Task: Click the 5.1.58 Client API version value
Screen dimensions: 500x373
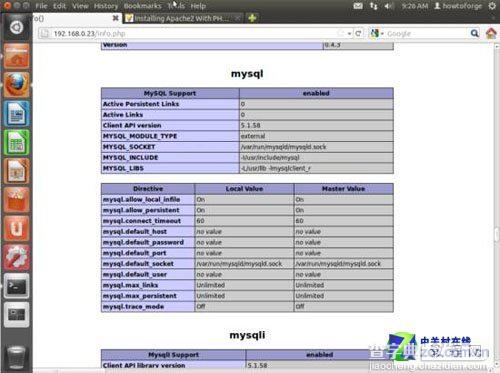Action: pos(250,125)
